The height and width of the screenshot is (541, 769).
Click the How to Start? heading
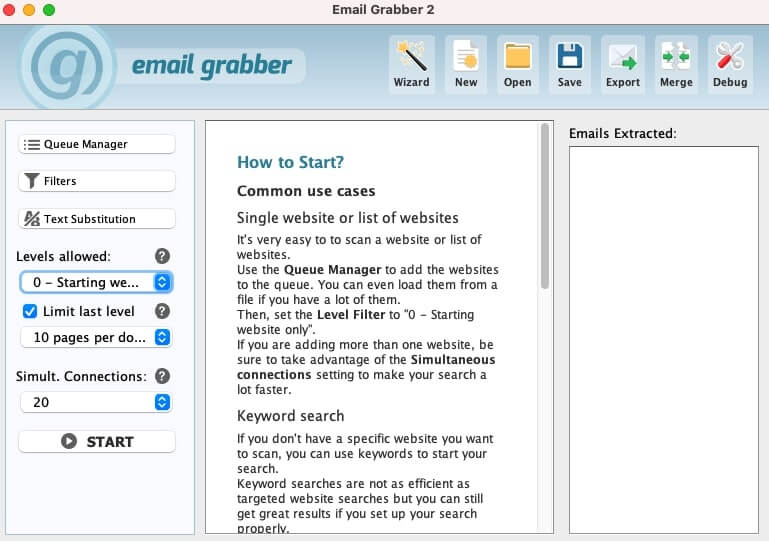[290, 162]
